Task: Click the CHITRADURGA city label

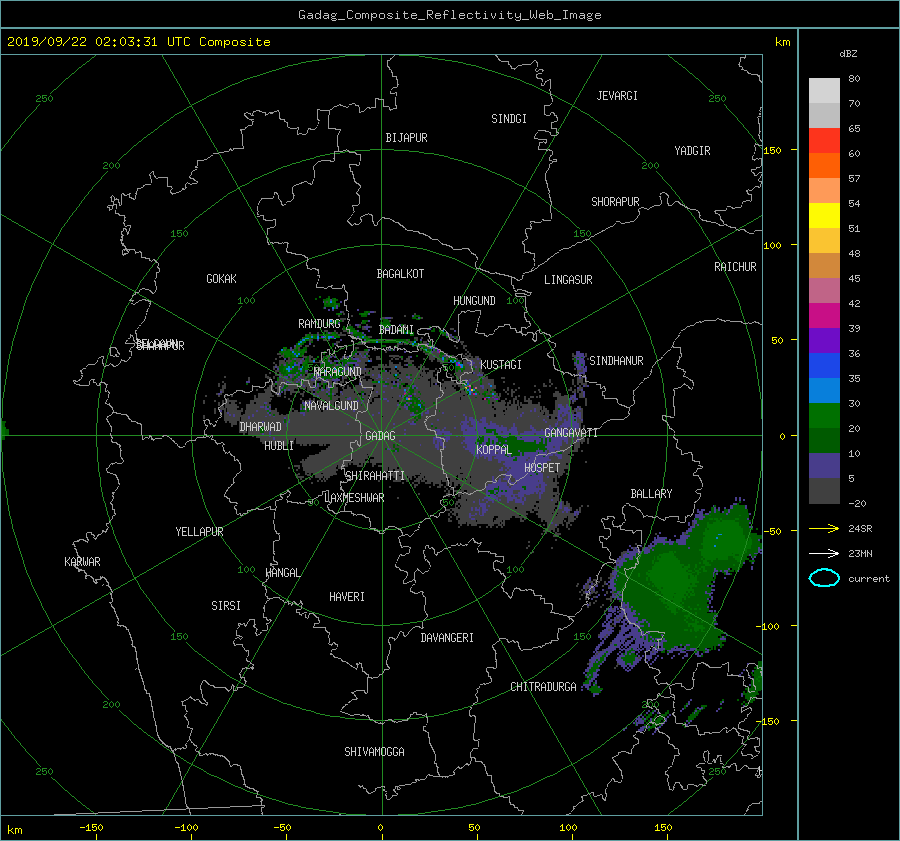Action: [543, 687]
